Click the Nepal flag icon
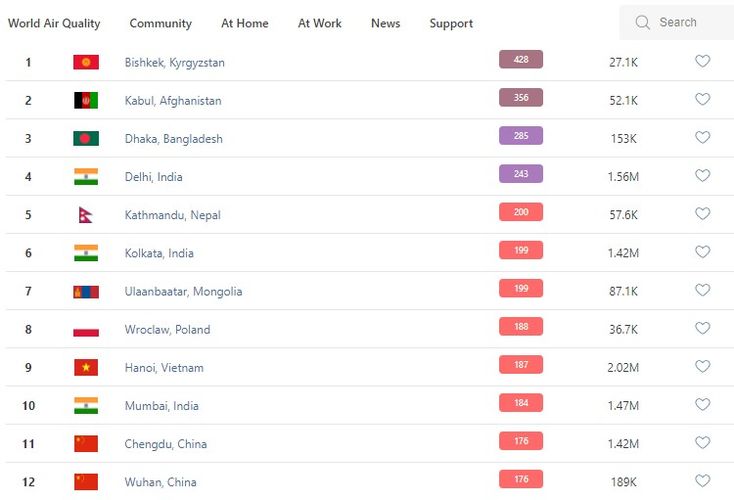Viewport: 734px width, 500px height. click(86, 215)
